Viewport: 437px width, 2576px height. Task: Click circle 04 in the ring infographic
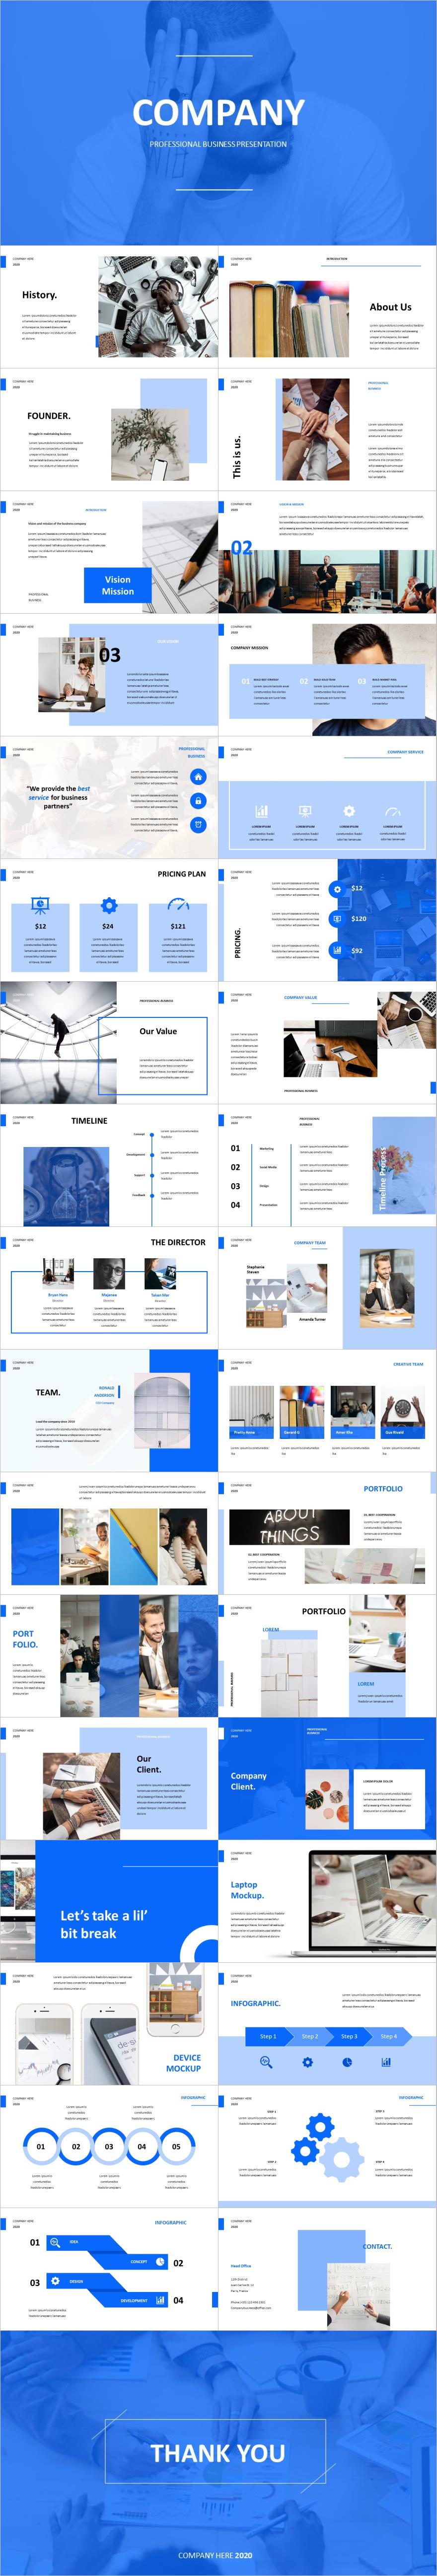(x=142, y=2146)
